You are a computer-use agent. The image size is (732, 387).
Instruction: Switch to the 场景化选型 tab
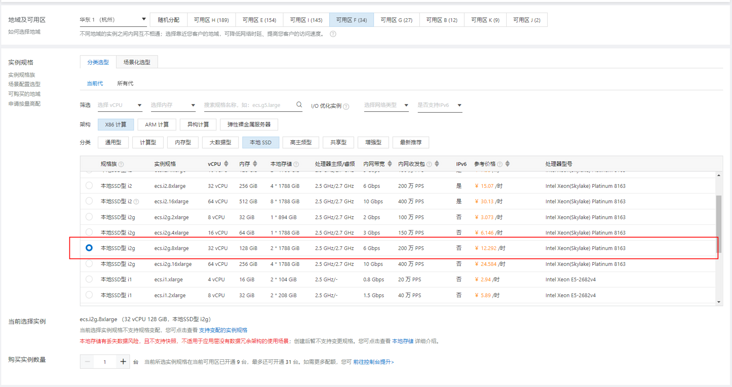(137, 62)
